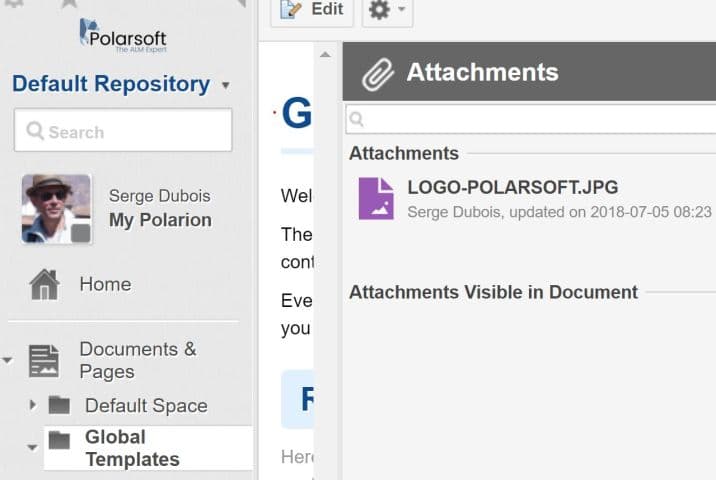Click the star favorites icon at top
716x480 pixels.
68,4
